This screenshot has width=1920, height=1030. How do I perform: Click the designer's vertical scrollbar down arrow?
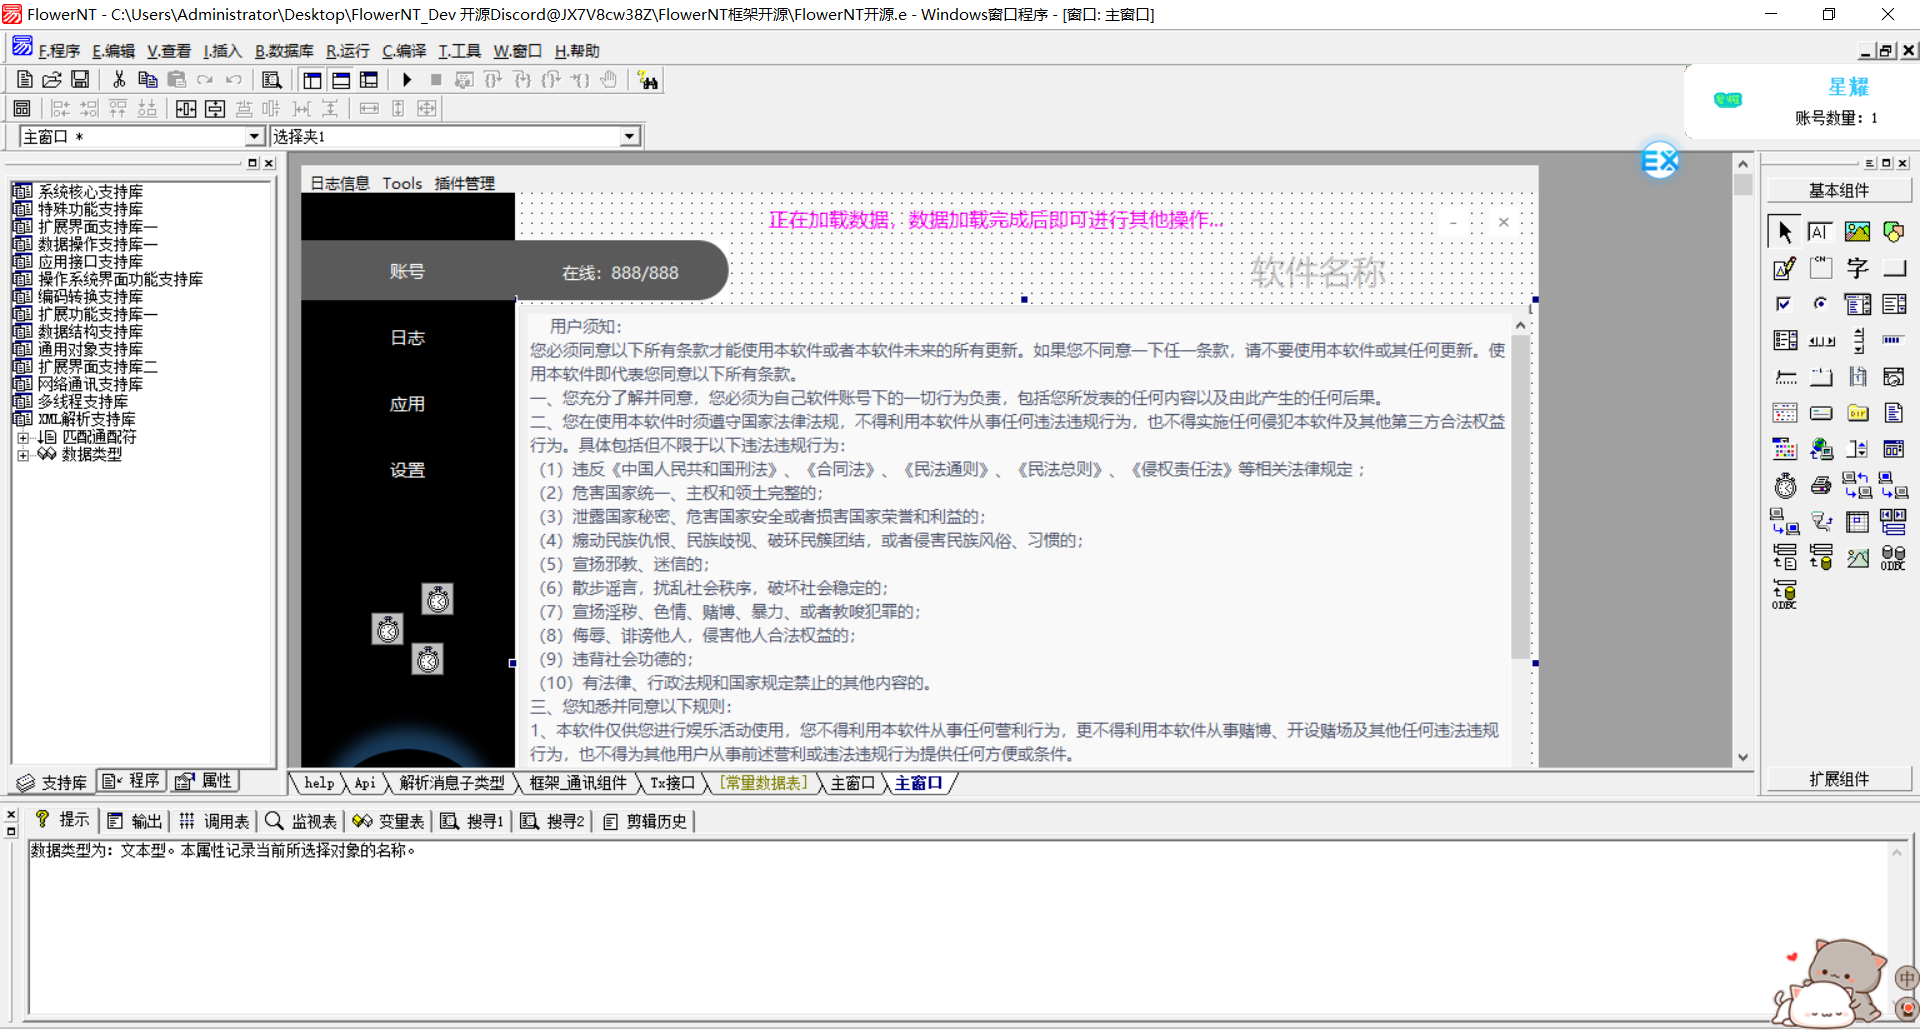[x=1743, y=757]
